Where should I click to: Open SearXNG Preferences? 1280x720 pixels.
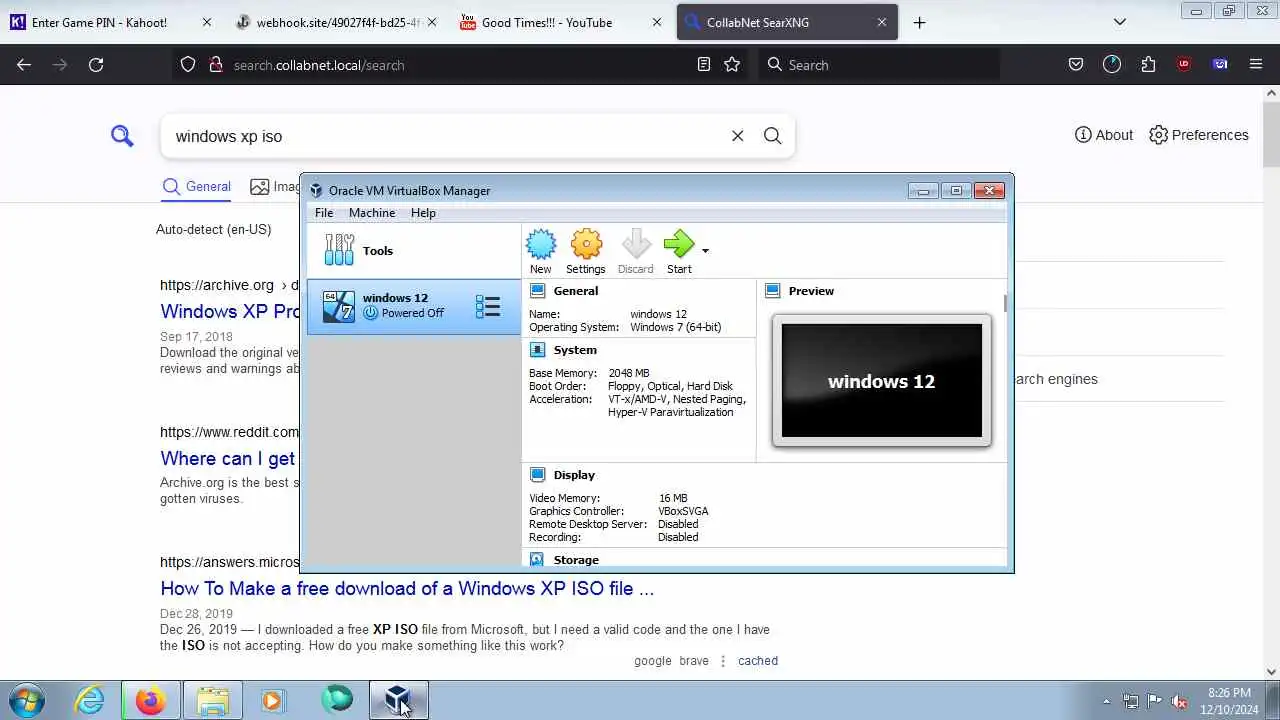click(x=1199, y=135)
